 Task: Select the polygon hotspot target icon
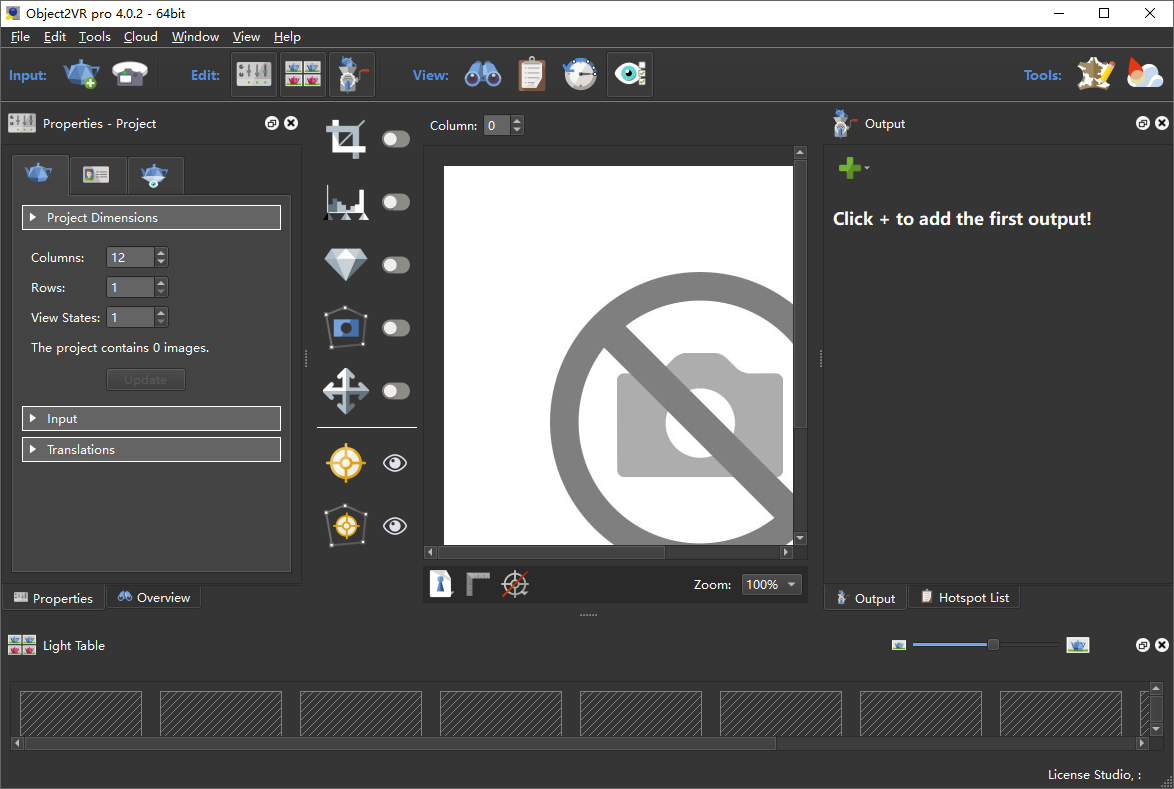346,526
